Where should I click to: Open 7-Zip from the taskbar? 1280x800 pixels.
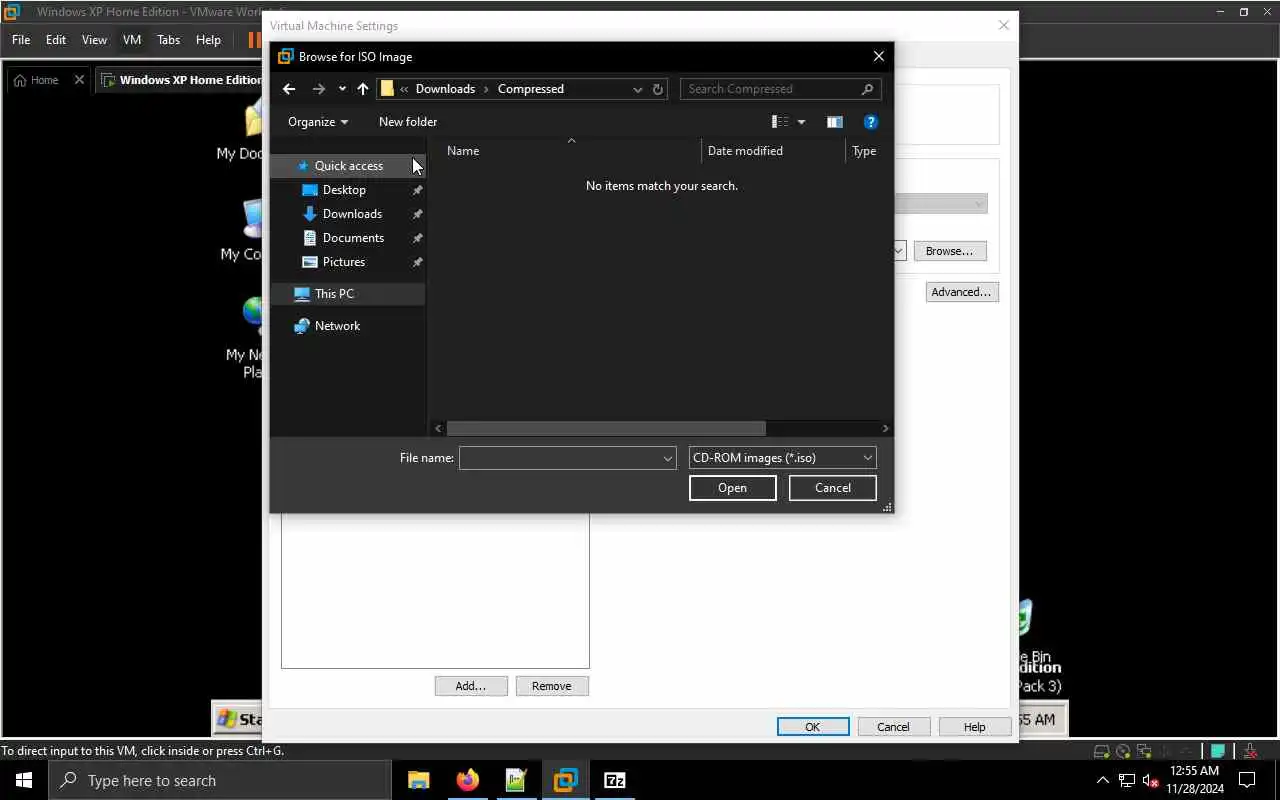click(615, 780)
